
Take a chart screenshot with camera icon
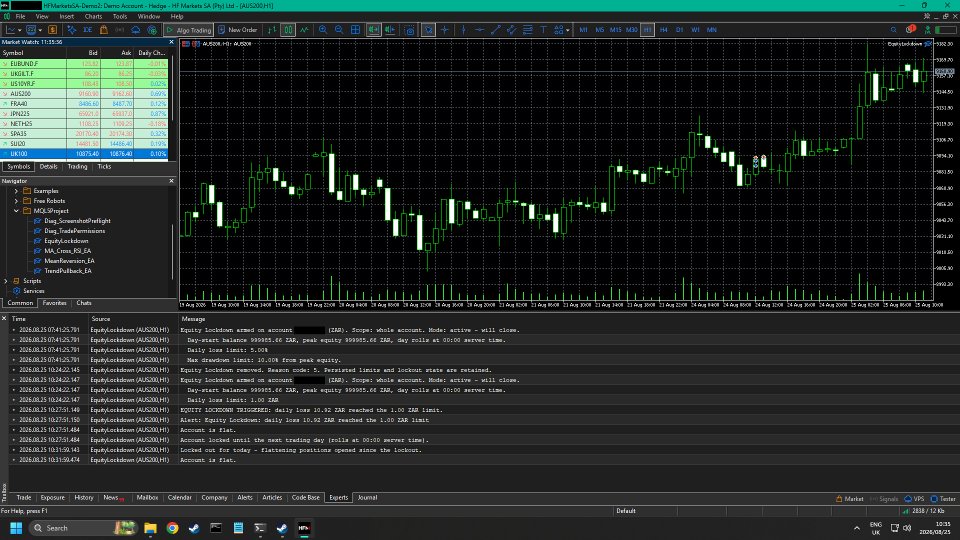410,29
